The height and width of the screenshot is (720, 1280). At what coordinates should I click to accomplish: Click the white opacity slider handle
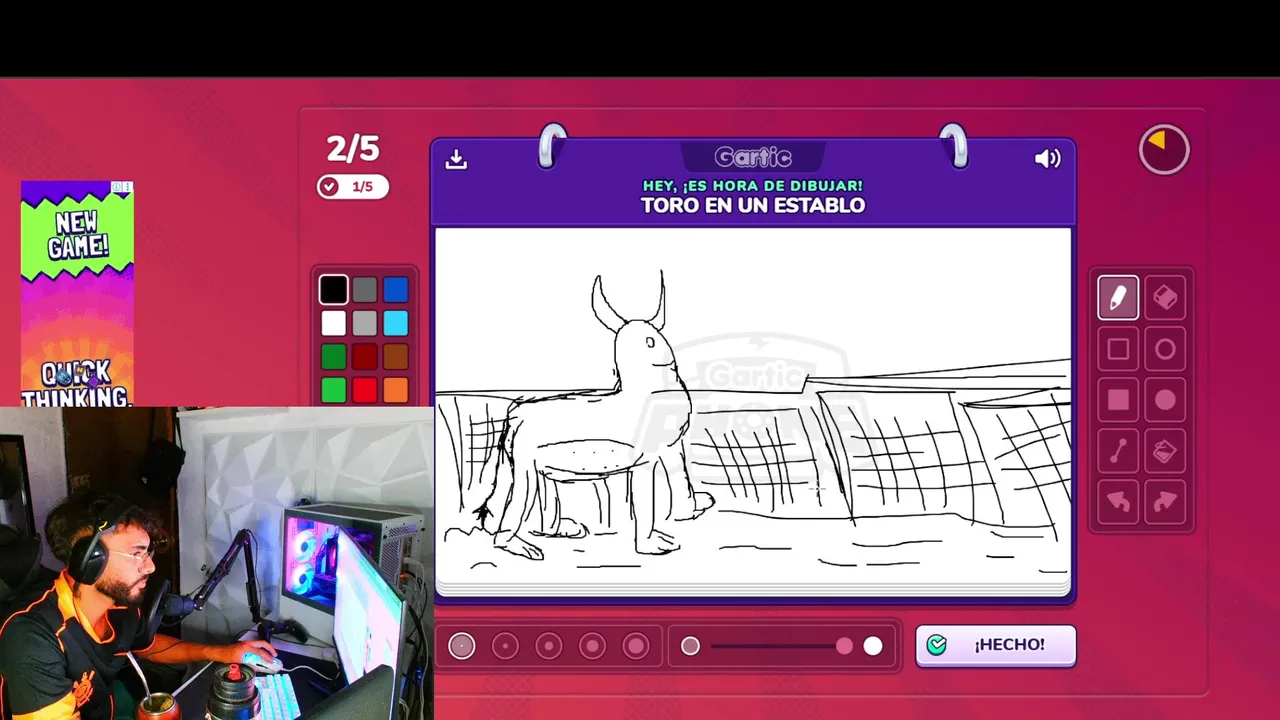(x=873, y=646)
